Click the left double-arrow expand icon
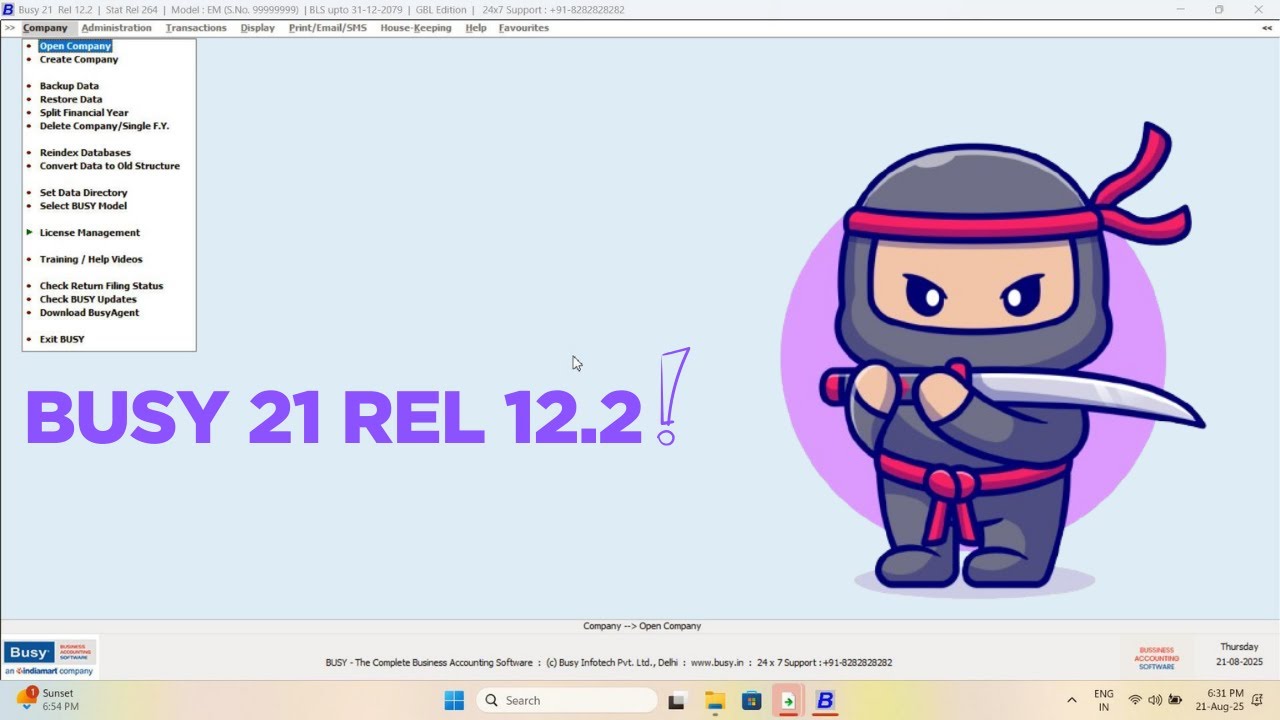1280x720 pixels. click(10, 28)
